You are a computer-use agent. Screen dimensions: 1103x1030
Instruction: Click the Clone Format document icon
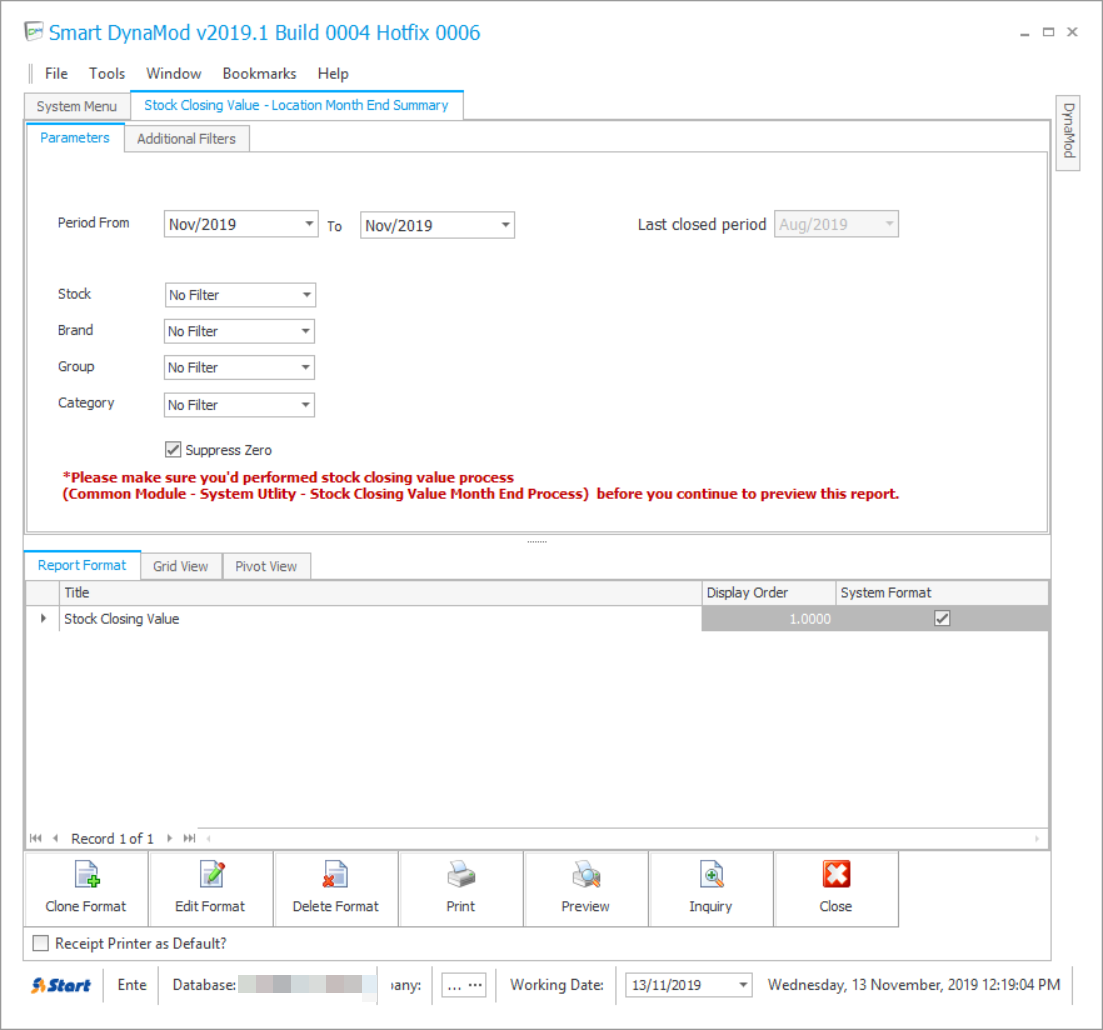point(87,875)
